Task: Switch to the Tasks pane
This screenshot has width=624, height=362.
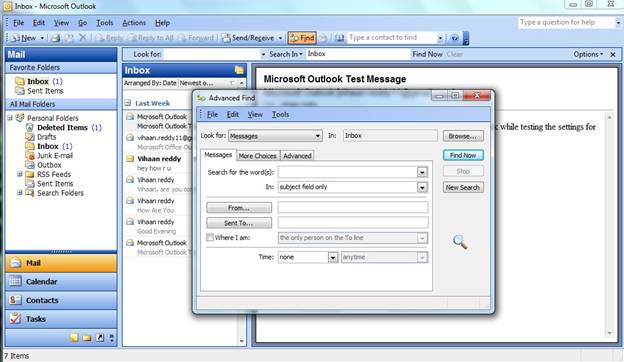Action: (61, 319)
